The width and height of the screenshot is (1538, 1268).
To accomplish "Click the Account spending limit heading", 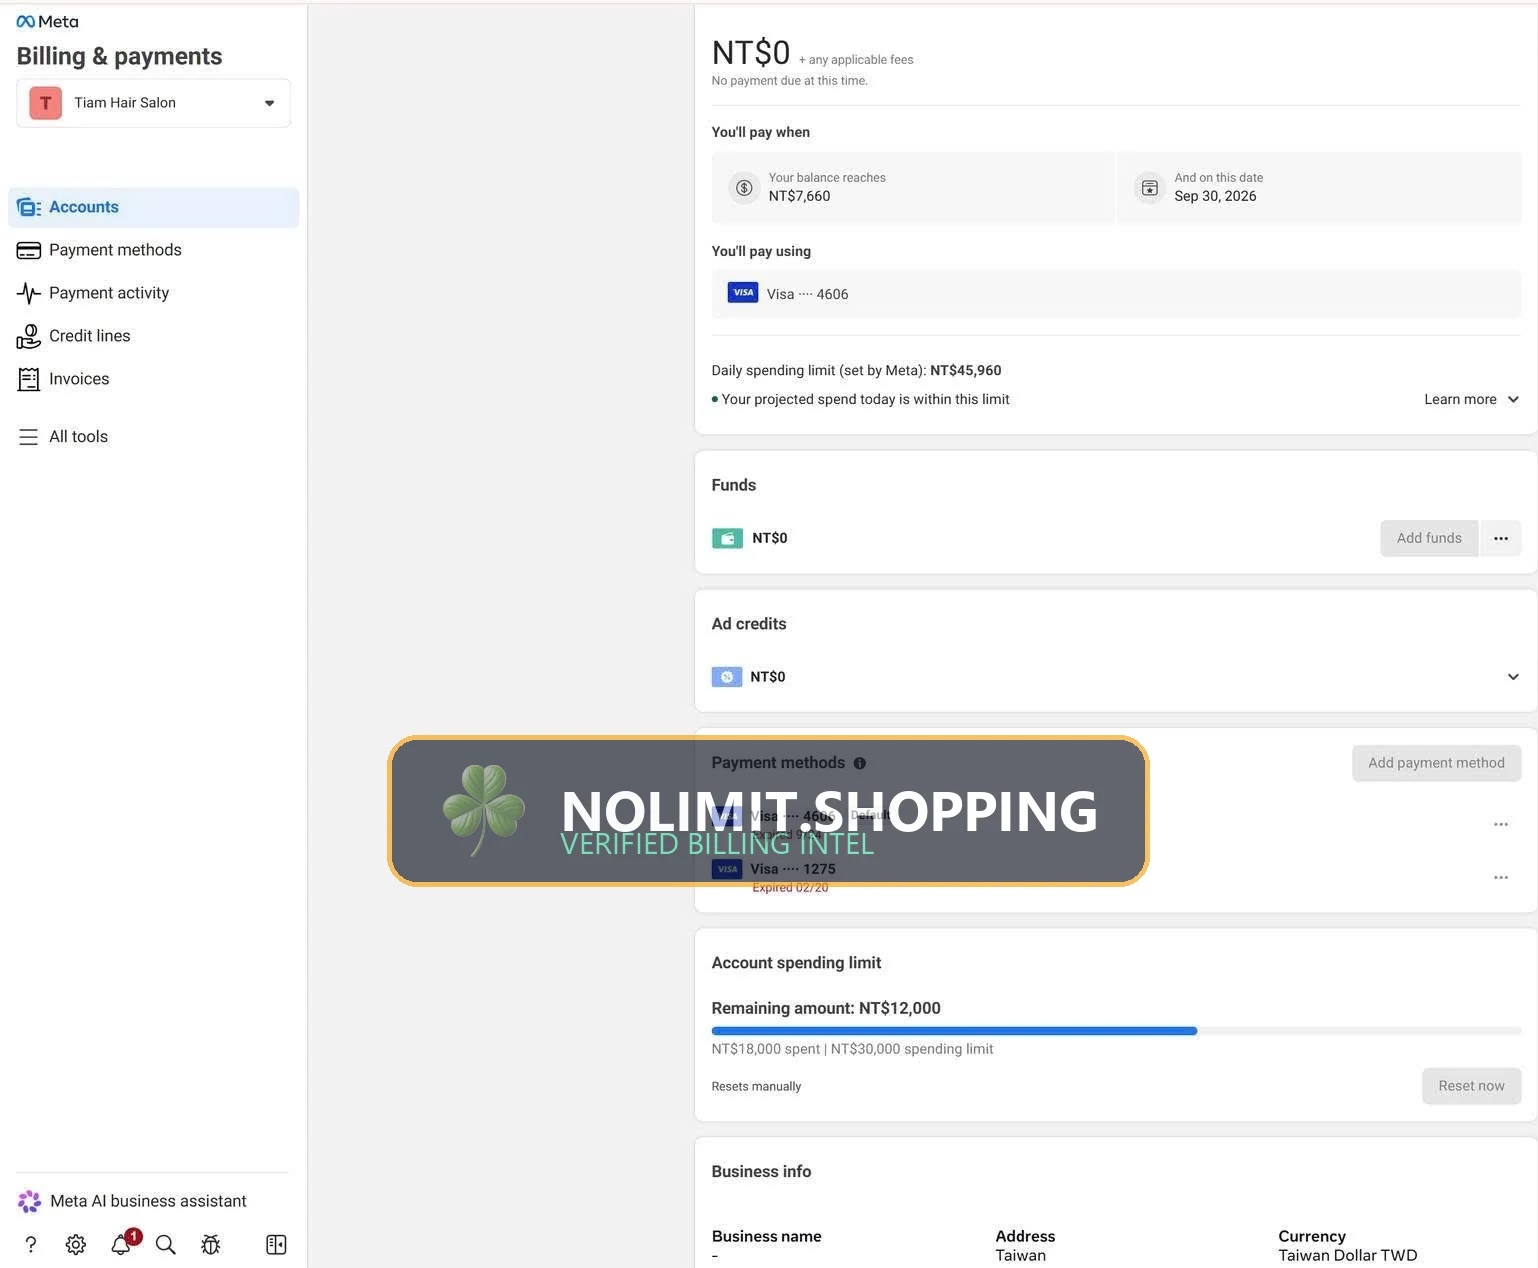I will (x=796, y=963).
